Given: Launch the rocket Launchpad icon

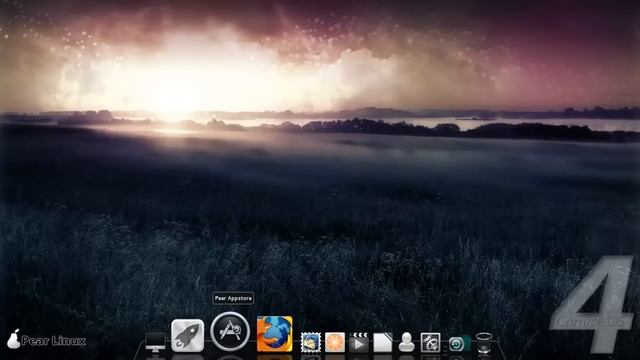Looking at the screenshot, I should point(187,336).
